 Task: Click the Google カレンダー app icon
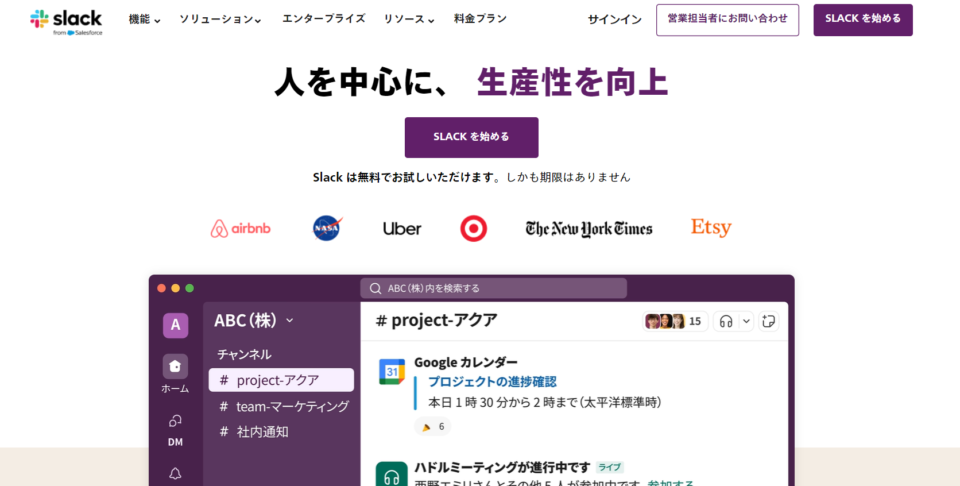(x=392, y=372)
